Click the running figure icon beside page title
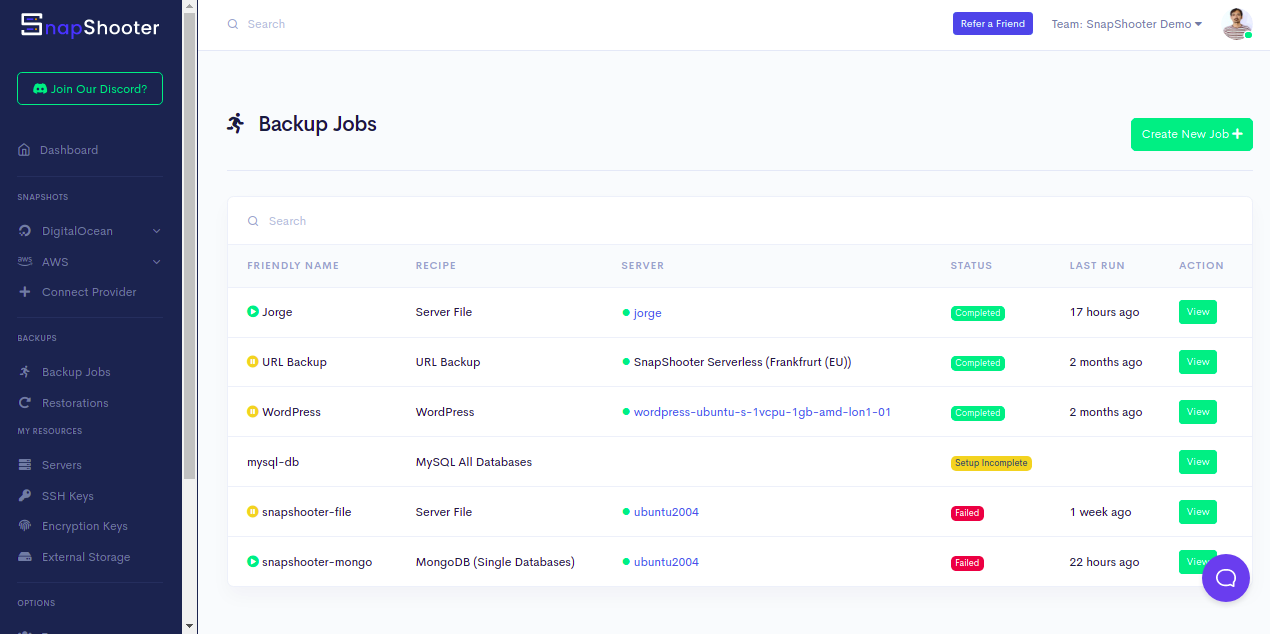 point(236,124)
